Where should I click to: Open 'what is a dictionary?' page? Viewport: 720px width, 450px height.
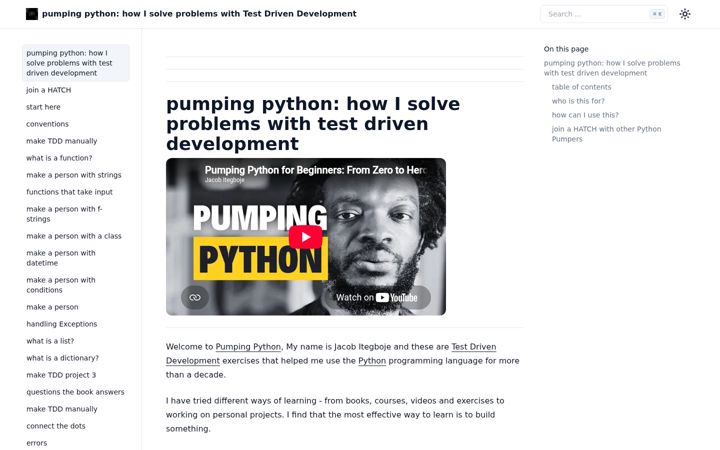(x=62, y=358)
